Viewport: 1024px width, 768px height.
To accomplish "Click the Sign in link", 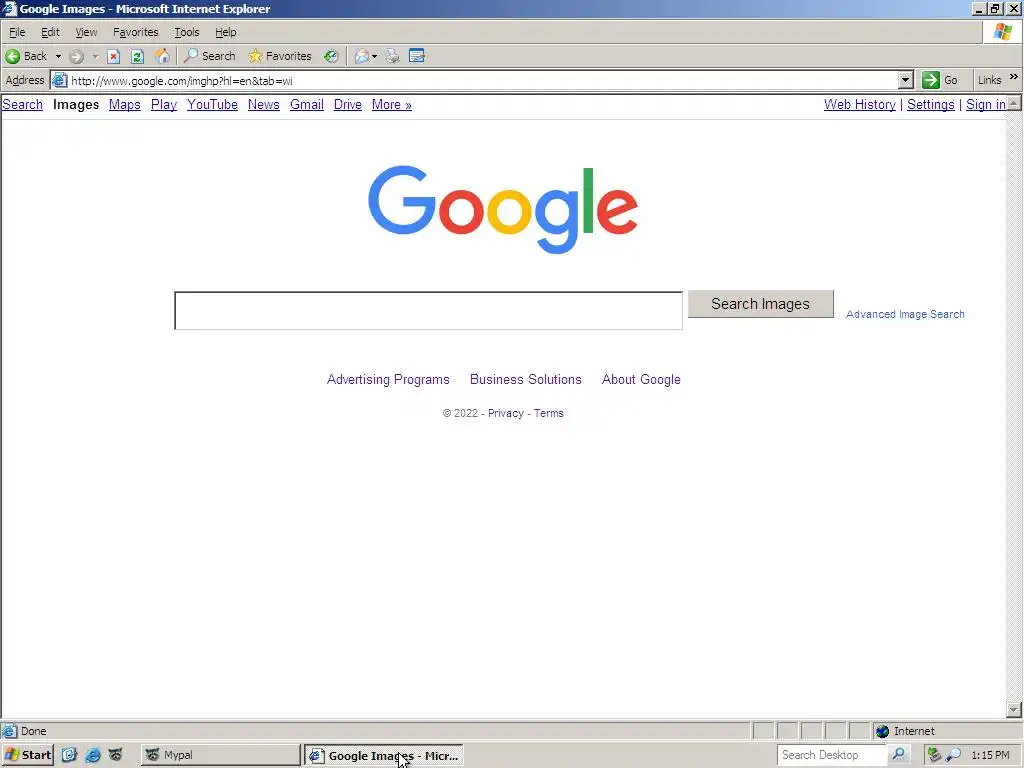I will [985, 104].
